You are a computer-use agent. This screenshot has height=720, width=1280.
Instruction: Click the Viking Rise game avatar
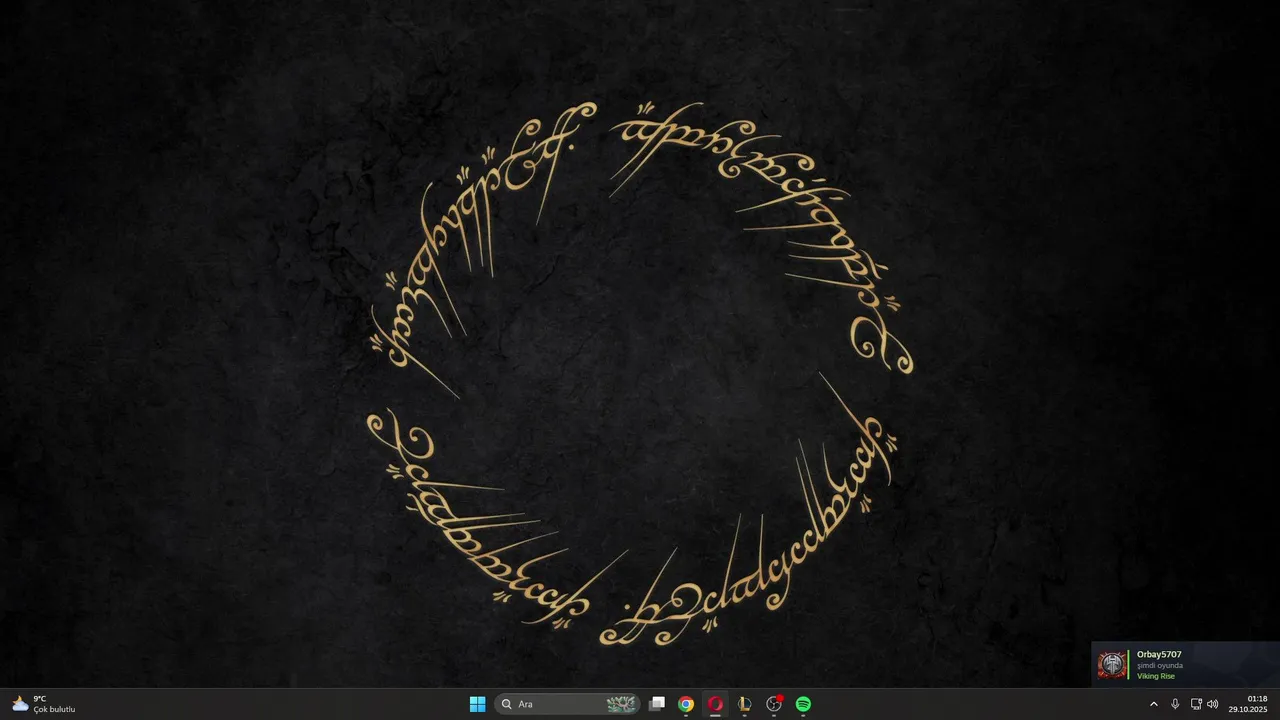click(x=1112, y=665)
